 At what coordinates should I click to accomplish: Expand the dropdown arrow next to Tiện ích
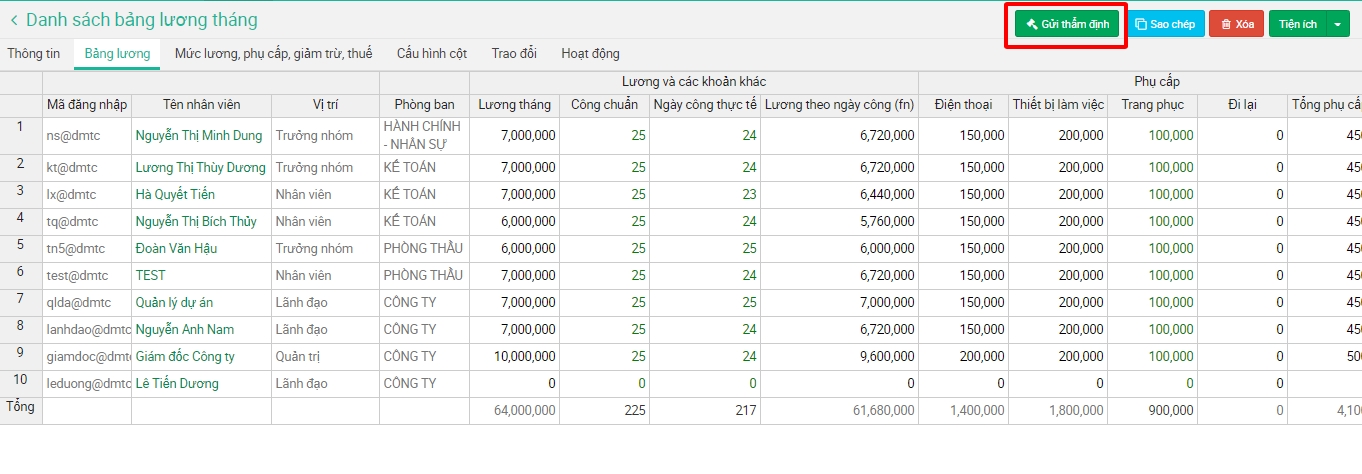1338,24
